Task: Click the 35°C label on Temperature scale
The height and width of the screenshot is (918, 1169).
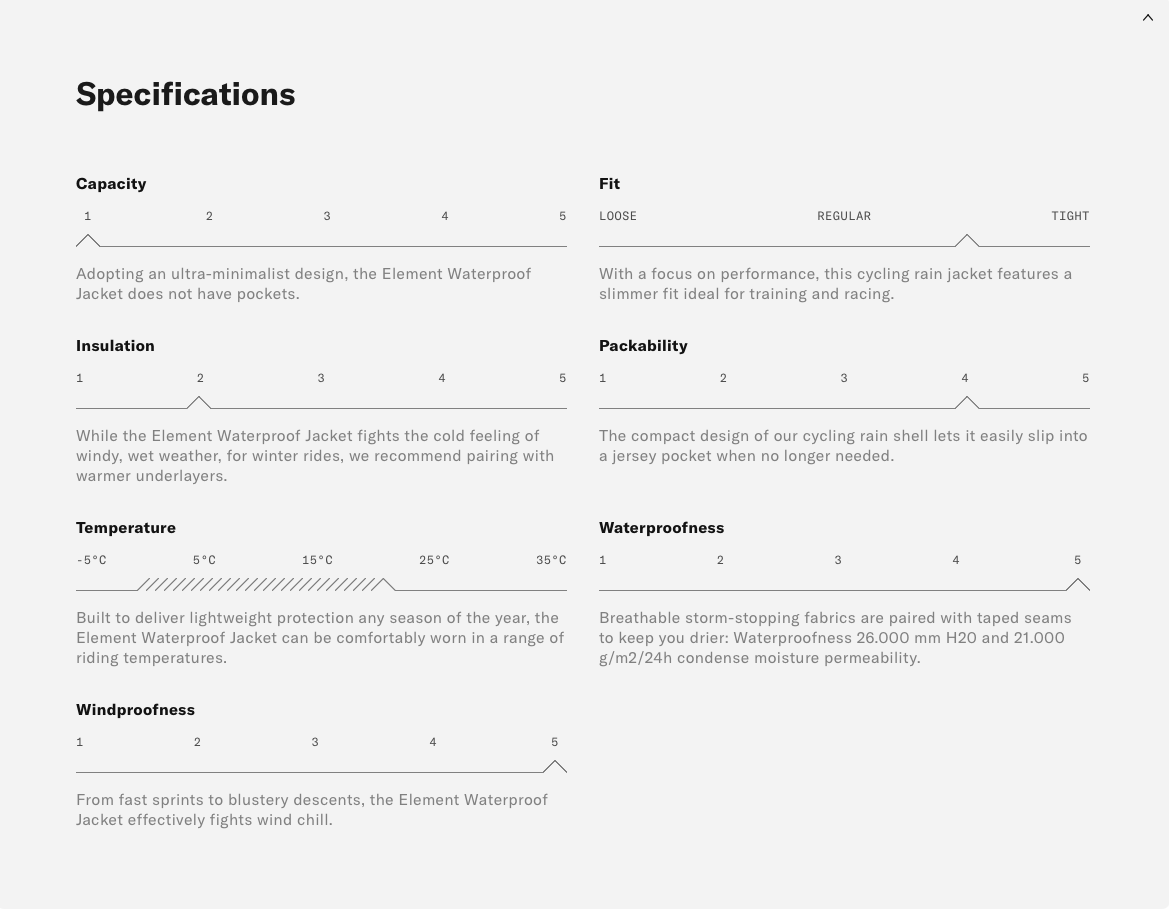Action: pyautogui.click(x=551, y=560)
